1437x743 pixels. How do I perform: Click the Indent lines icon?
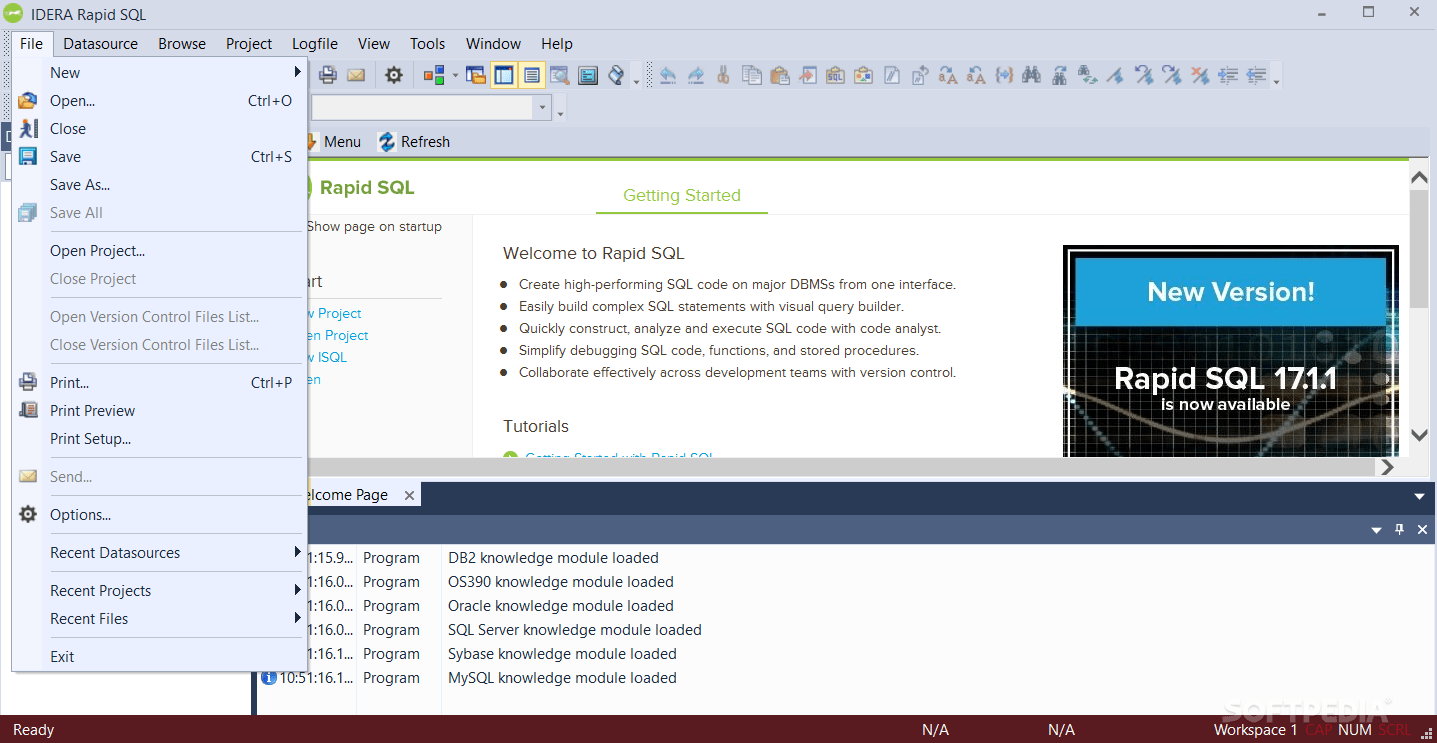(1228, 75)
